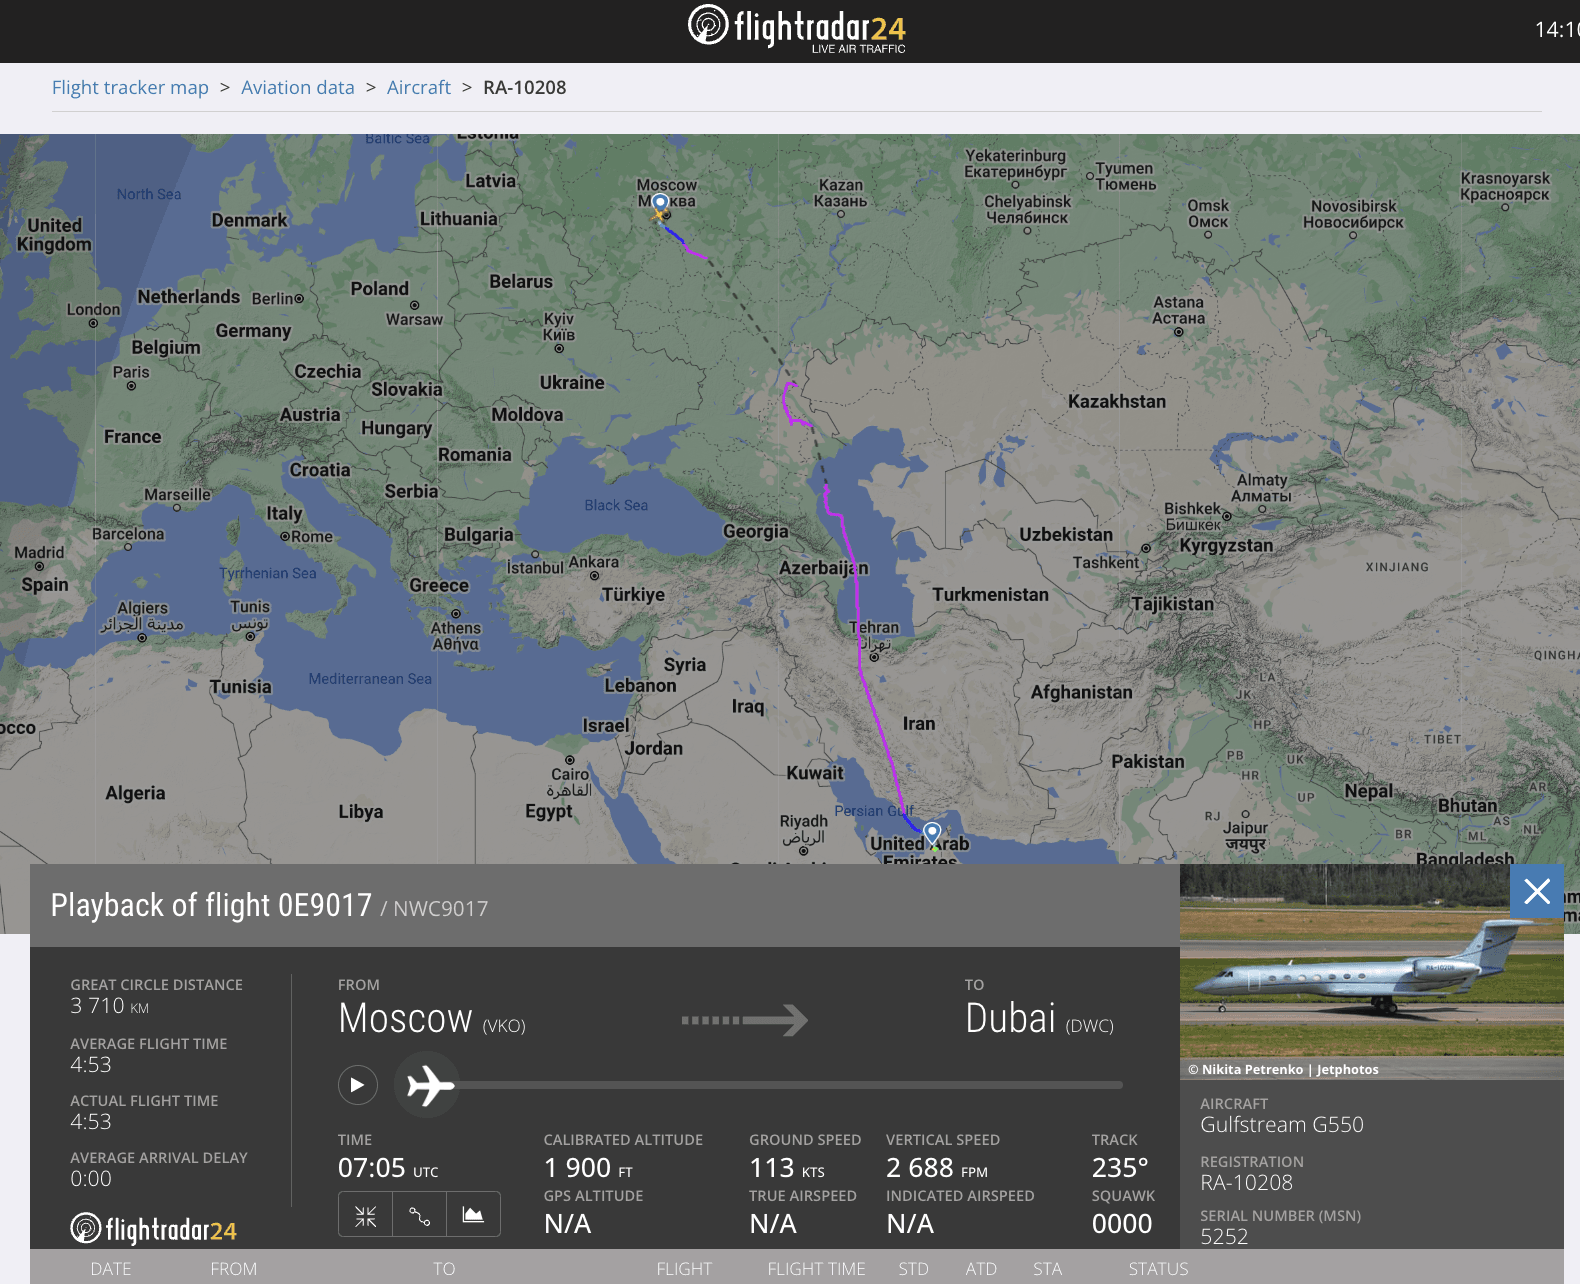Click the Jetphotos photo credit

pyautogui.click(x=1346, y=1070)
